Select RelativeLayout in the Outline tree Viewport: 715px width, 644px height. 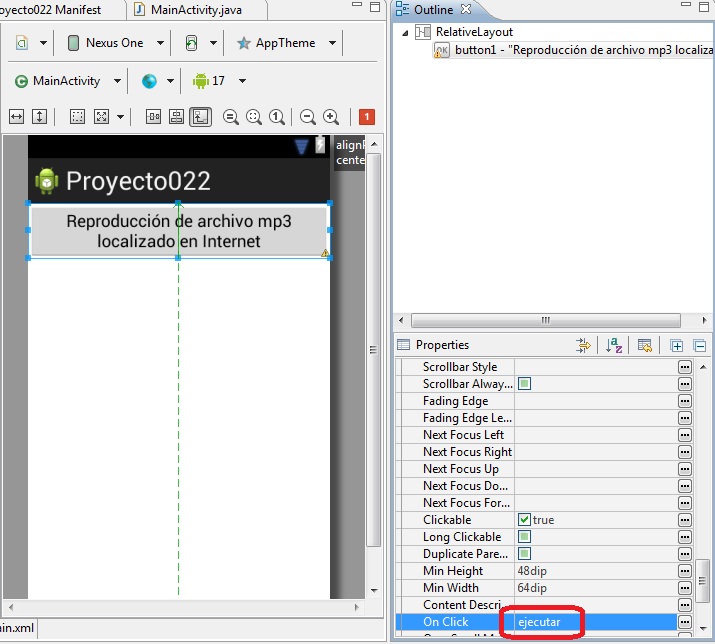[474, 32]
